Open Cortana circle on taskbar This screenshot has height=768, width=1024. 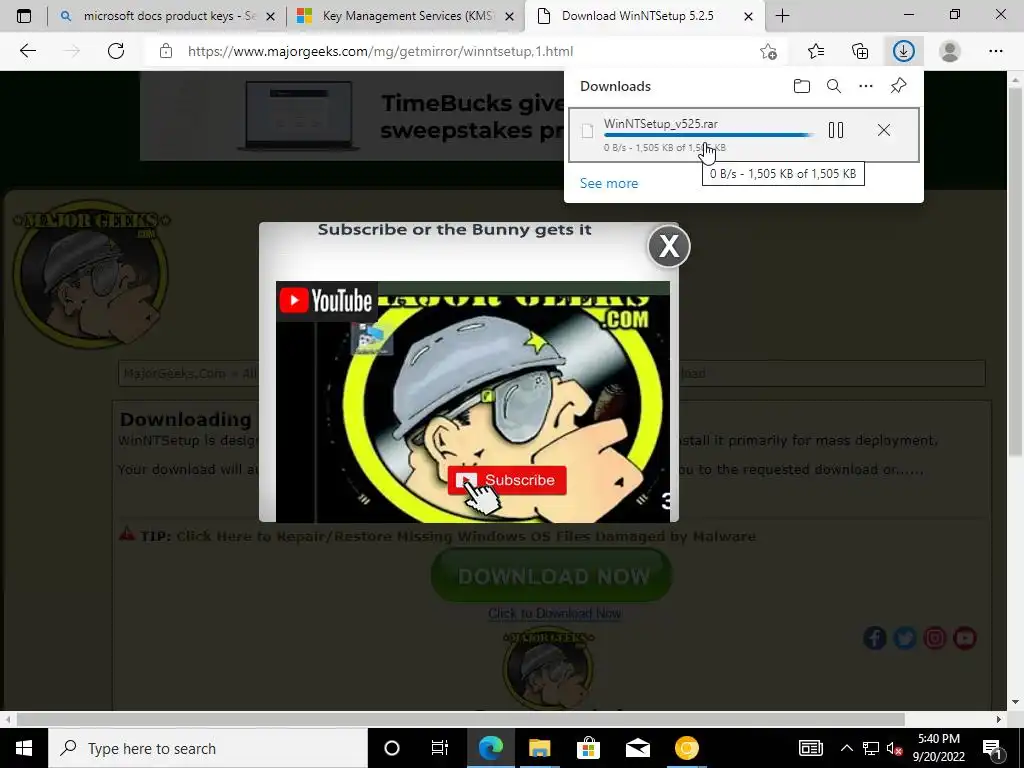click(x=392, y=748)
